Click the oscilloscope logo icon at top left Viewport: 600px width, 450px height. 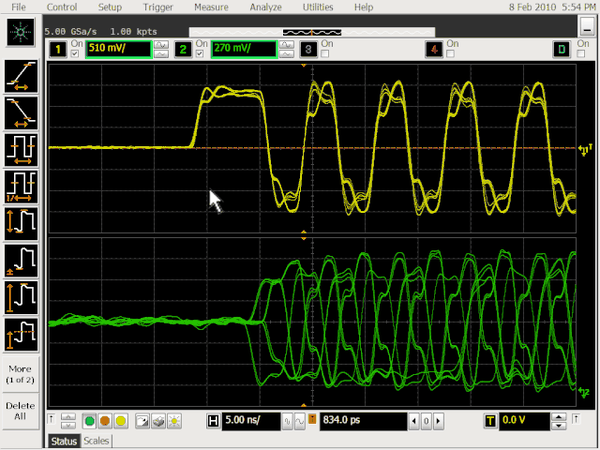(x=21, y=32)
